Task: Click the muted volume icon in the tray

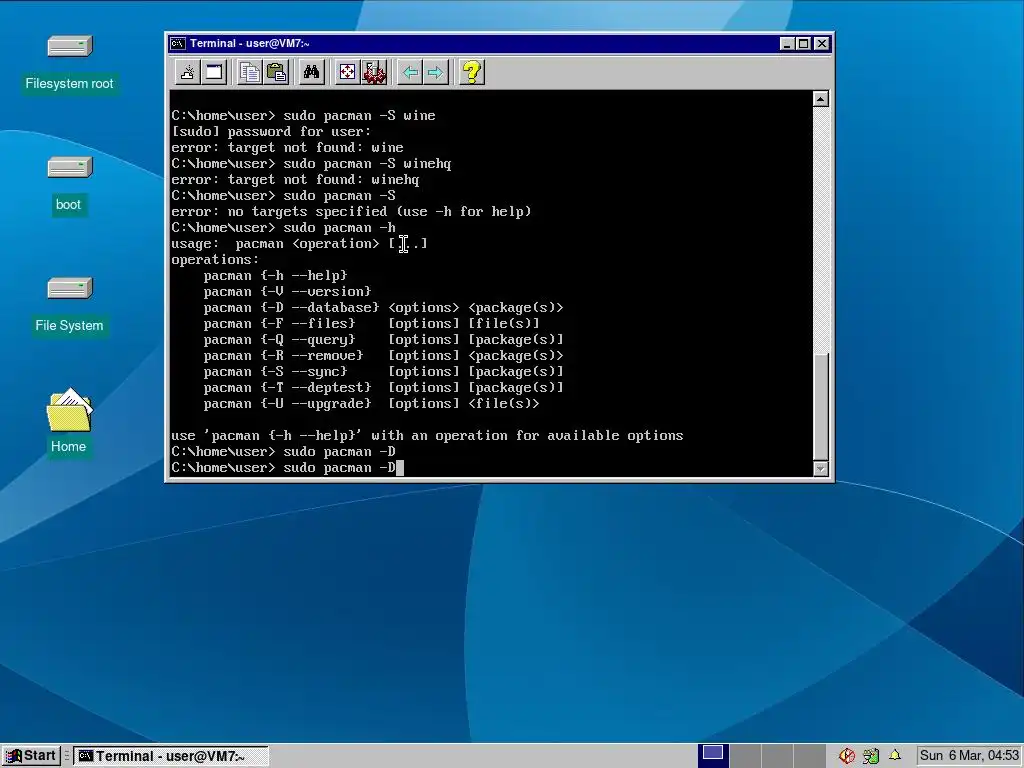Action: 847,756
